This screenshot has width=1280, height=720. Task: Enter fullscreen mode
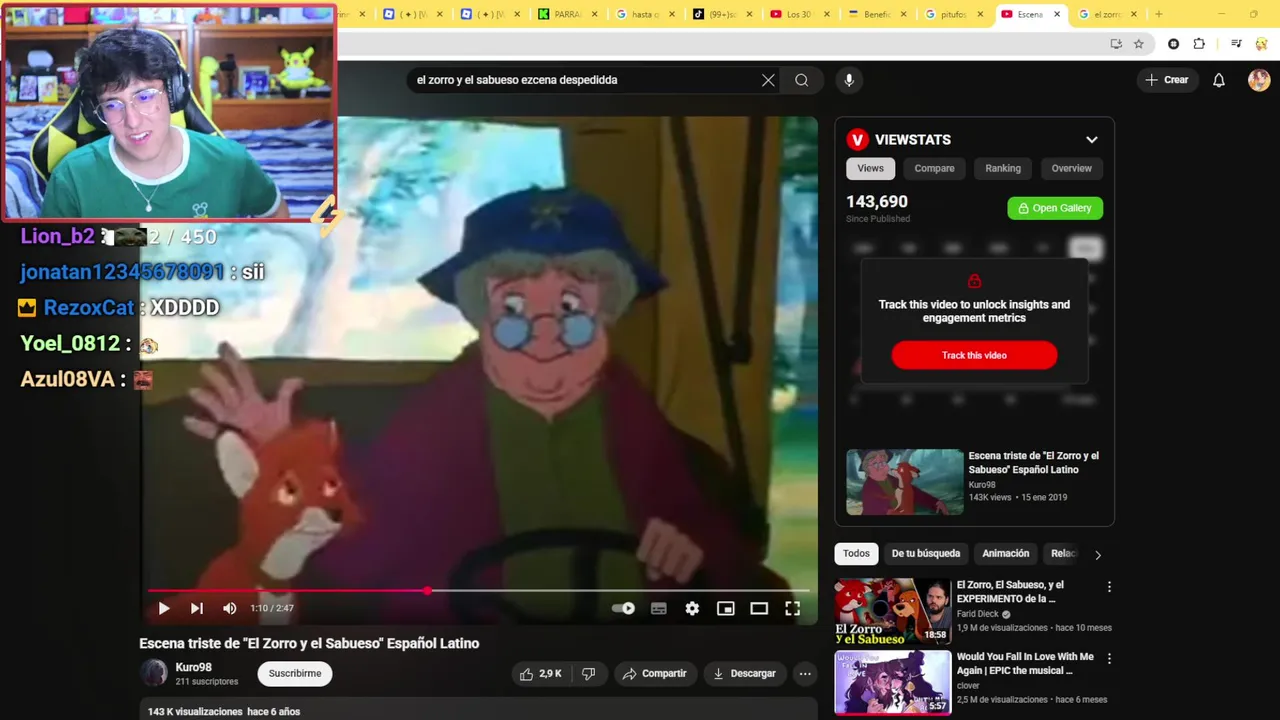coord(792,608)
